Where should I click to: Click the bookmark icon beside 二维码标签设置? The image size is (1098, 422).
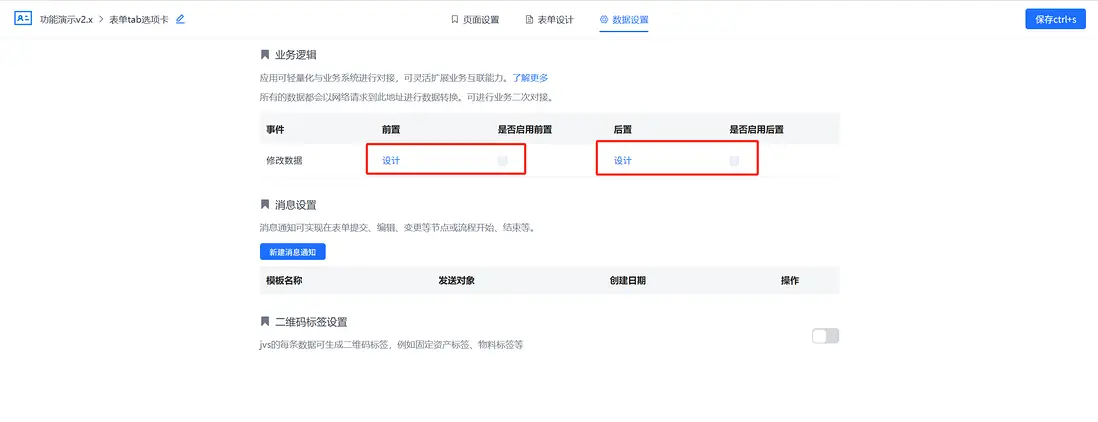pyautogui.click(x=265, y=322)
